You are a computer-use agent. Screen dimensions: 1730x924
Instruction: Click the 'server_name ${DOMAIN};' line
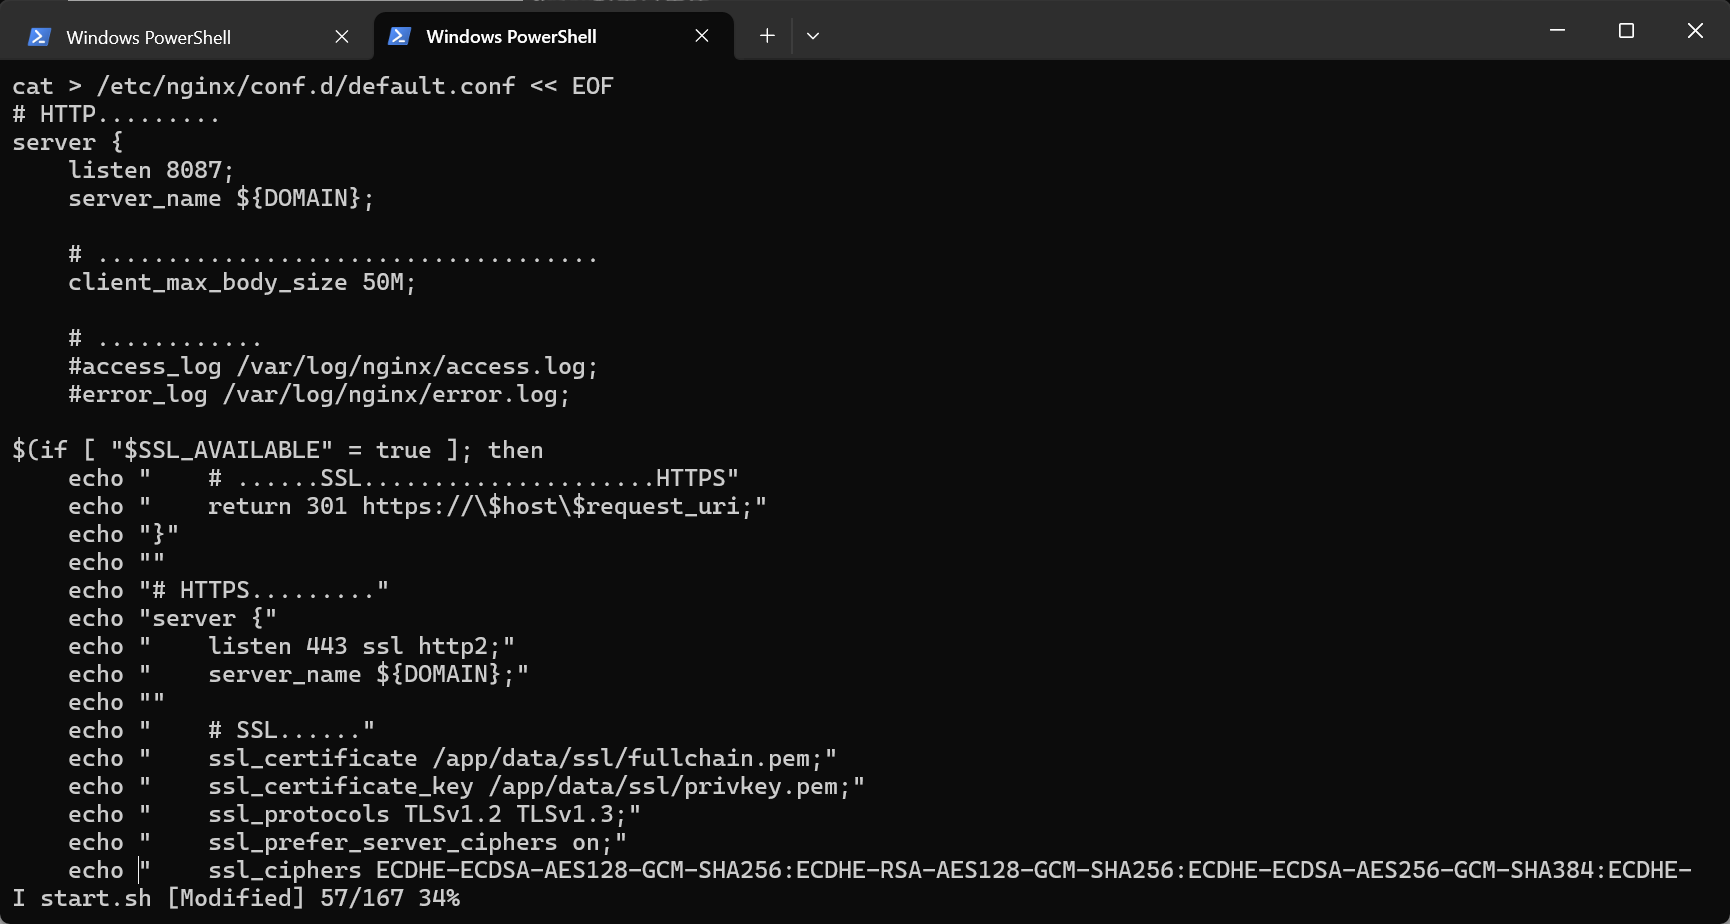[220, 198]
